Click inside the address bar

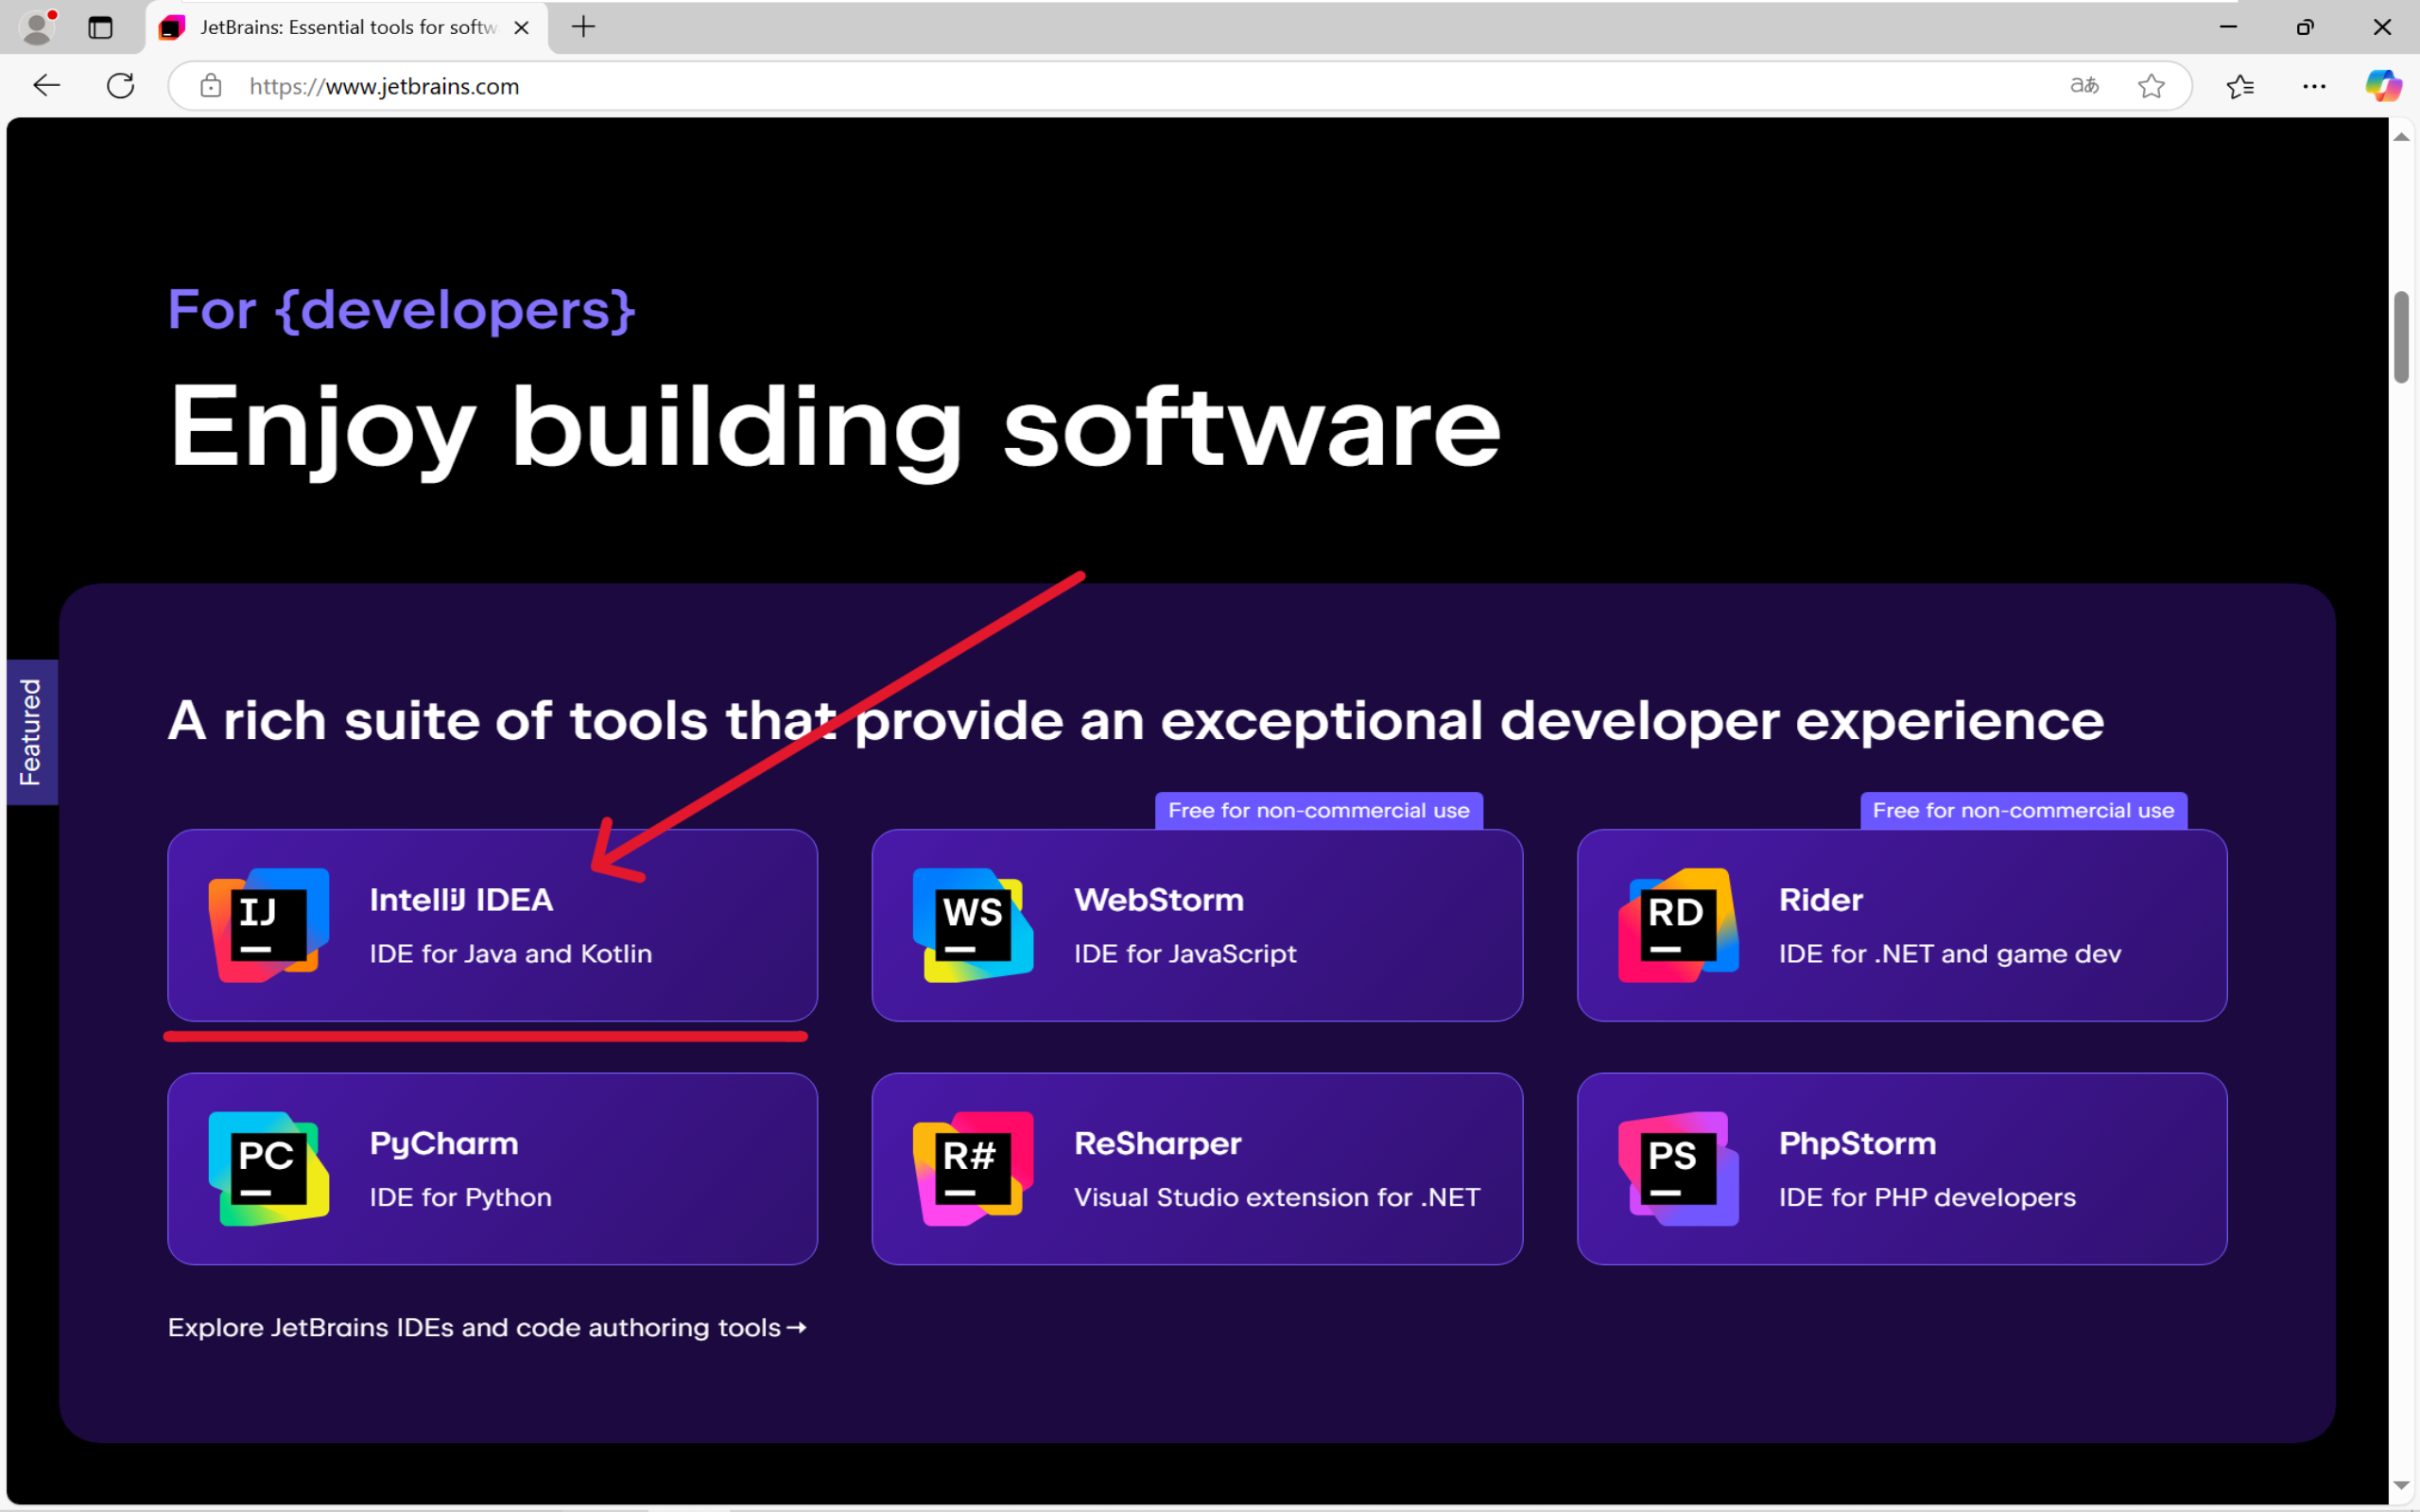click(700, 86)
